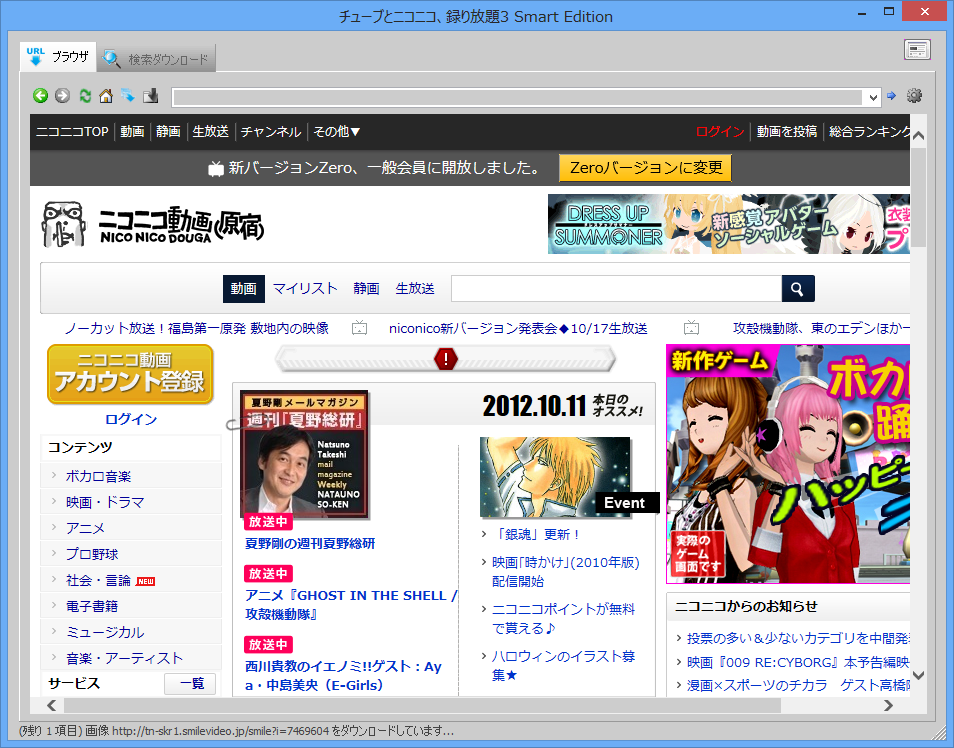Refresh the page with green reload icon
This screenshot has width=954, height=748.
85,96
